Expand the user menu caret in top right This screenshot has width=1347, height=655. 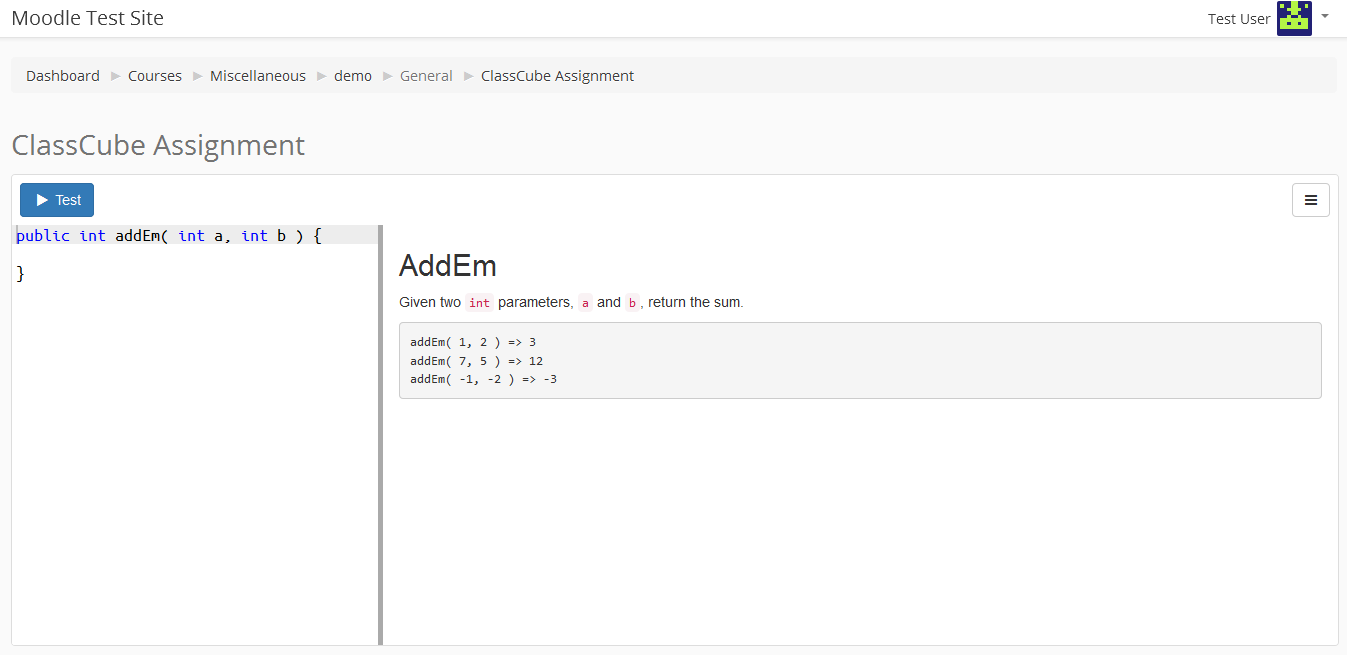click(1325, 17)
